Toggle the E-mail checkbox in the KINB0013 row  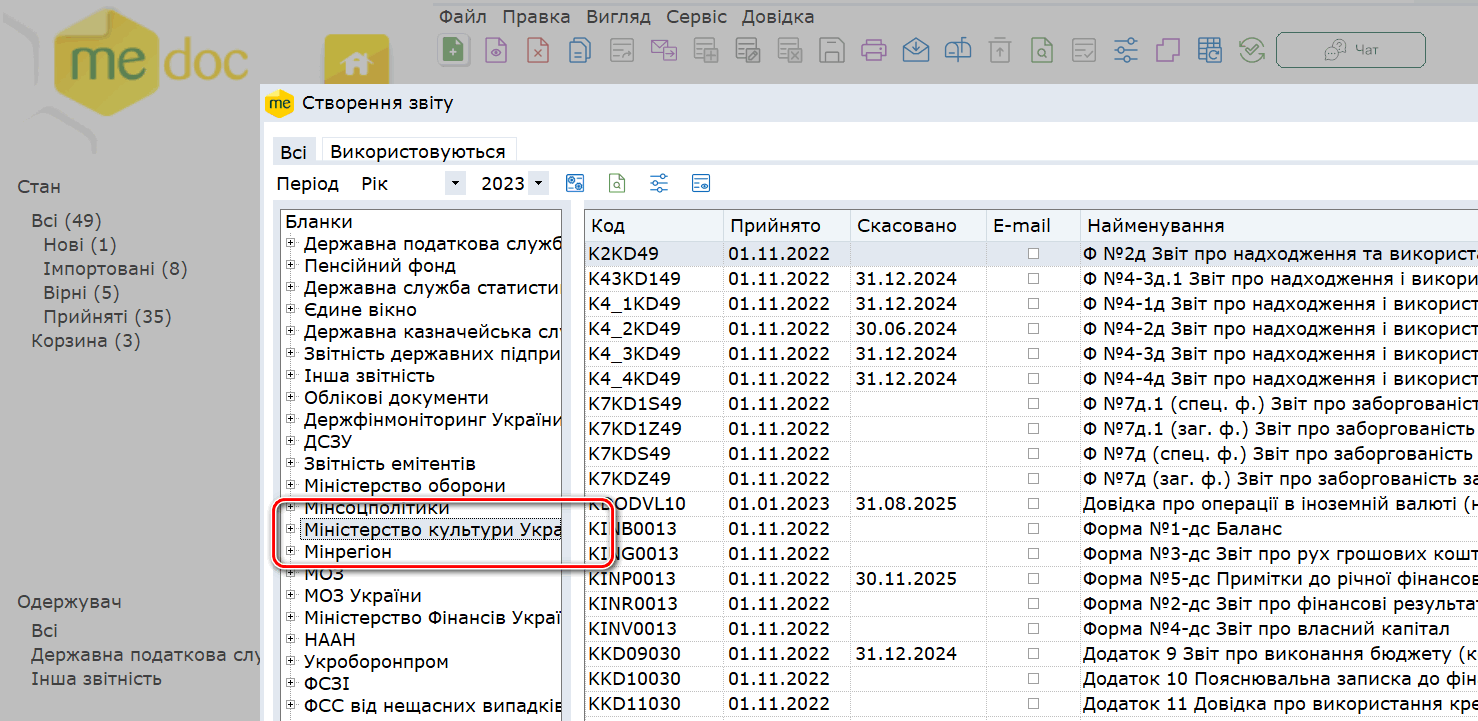[x=1033, y=529]
